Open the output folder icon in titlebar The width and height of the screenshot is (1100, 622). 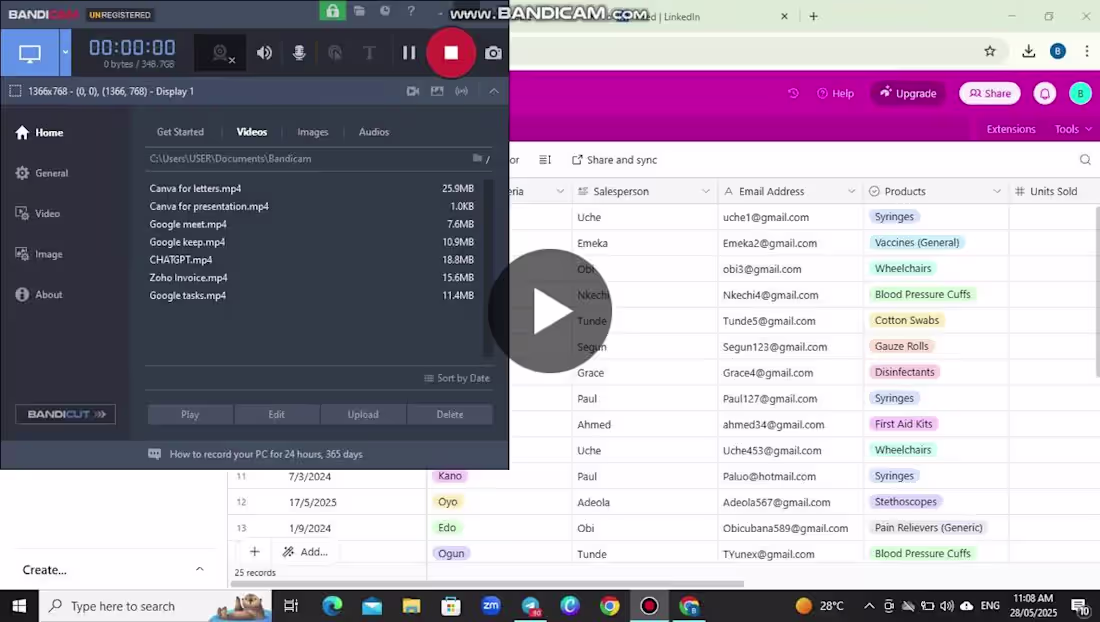click(359, 14)
